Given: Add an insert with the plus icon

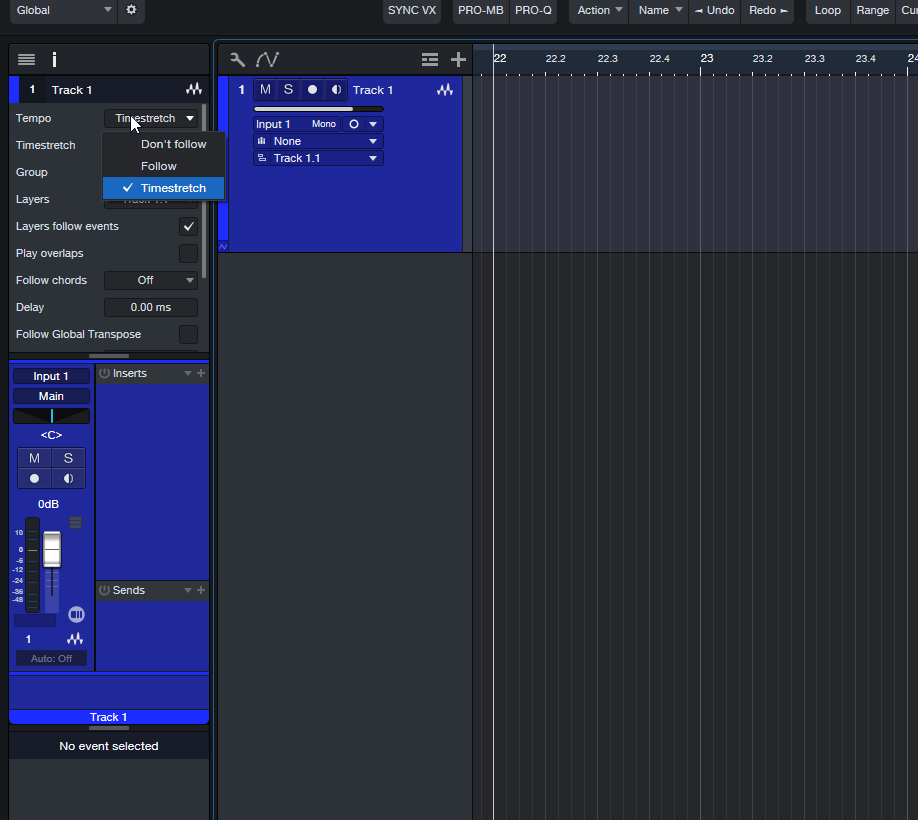Looking at the screenshot, I should 201,373.
